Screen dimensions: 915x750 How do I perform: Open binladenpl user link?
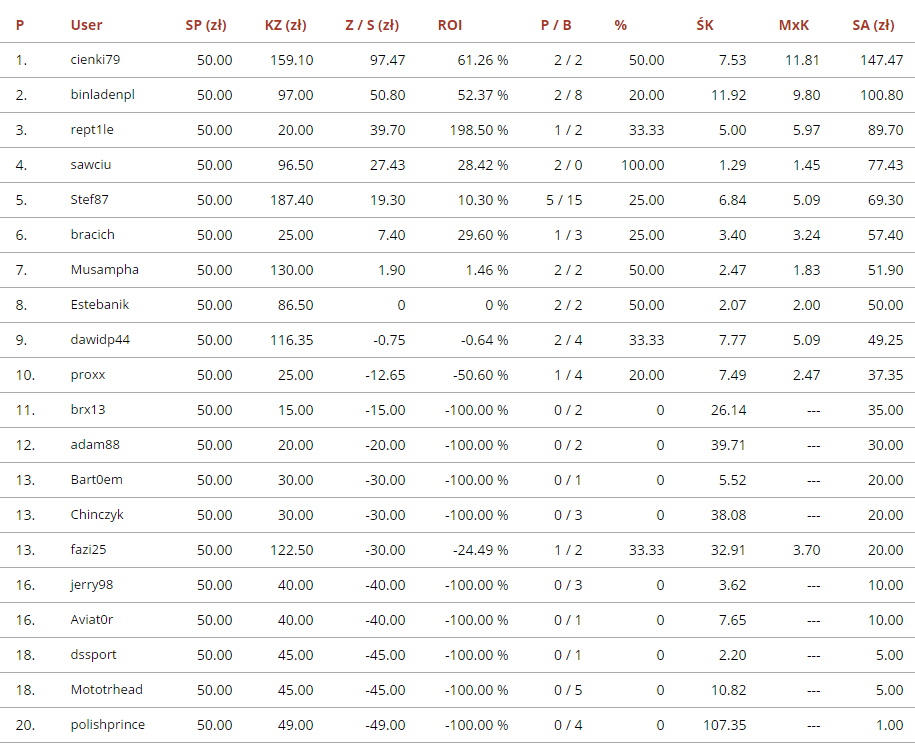pyautogui.click(x=102, y=95)
